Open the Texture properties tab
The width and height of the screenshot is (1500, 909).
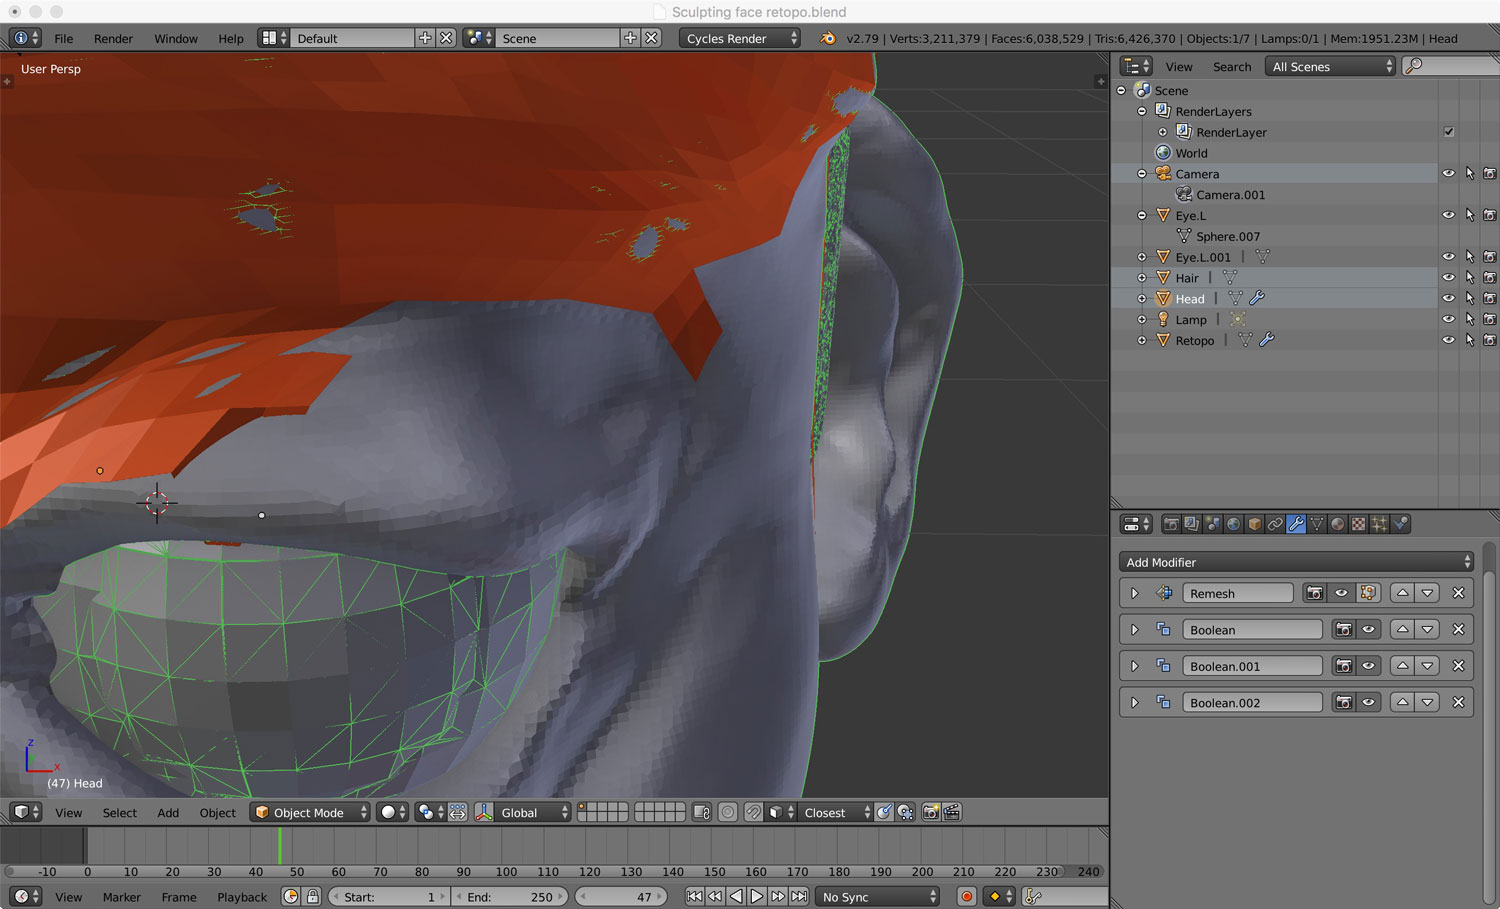[x=1359, y=524]
